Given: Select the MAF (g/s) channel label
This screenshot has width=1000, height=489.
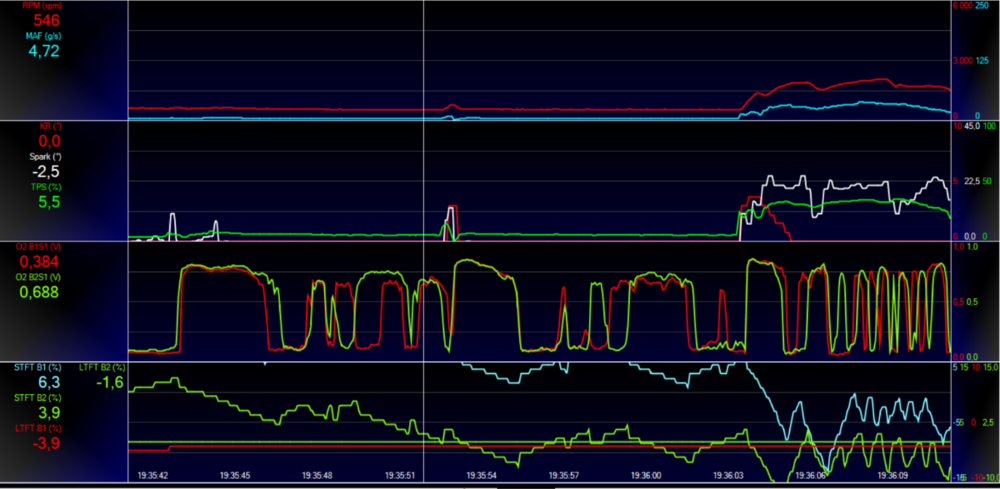Looking at the screenshot, I should [x=43, y=35].
